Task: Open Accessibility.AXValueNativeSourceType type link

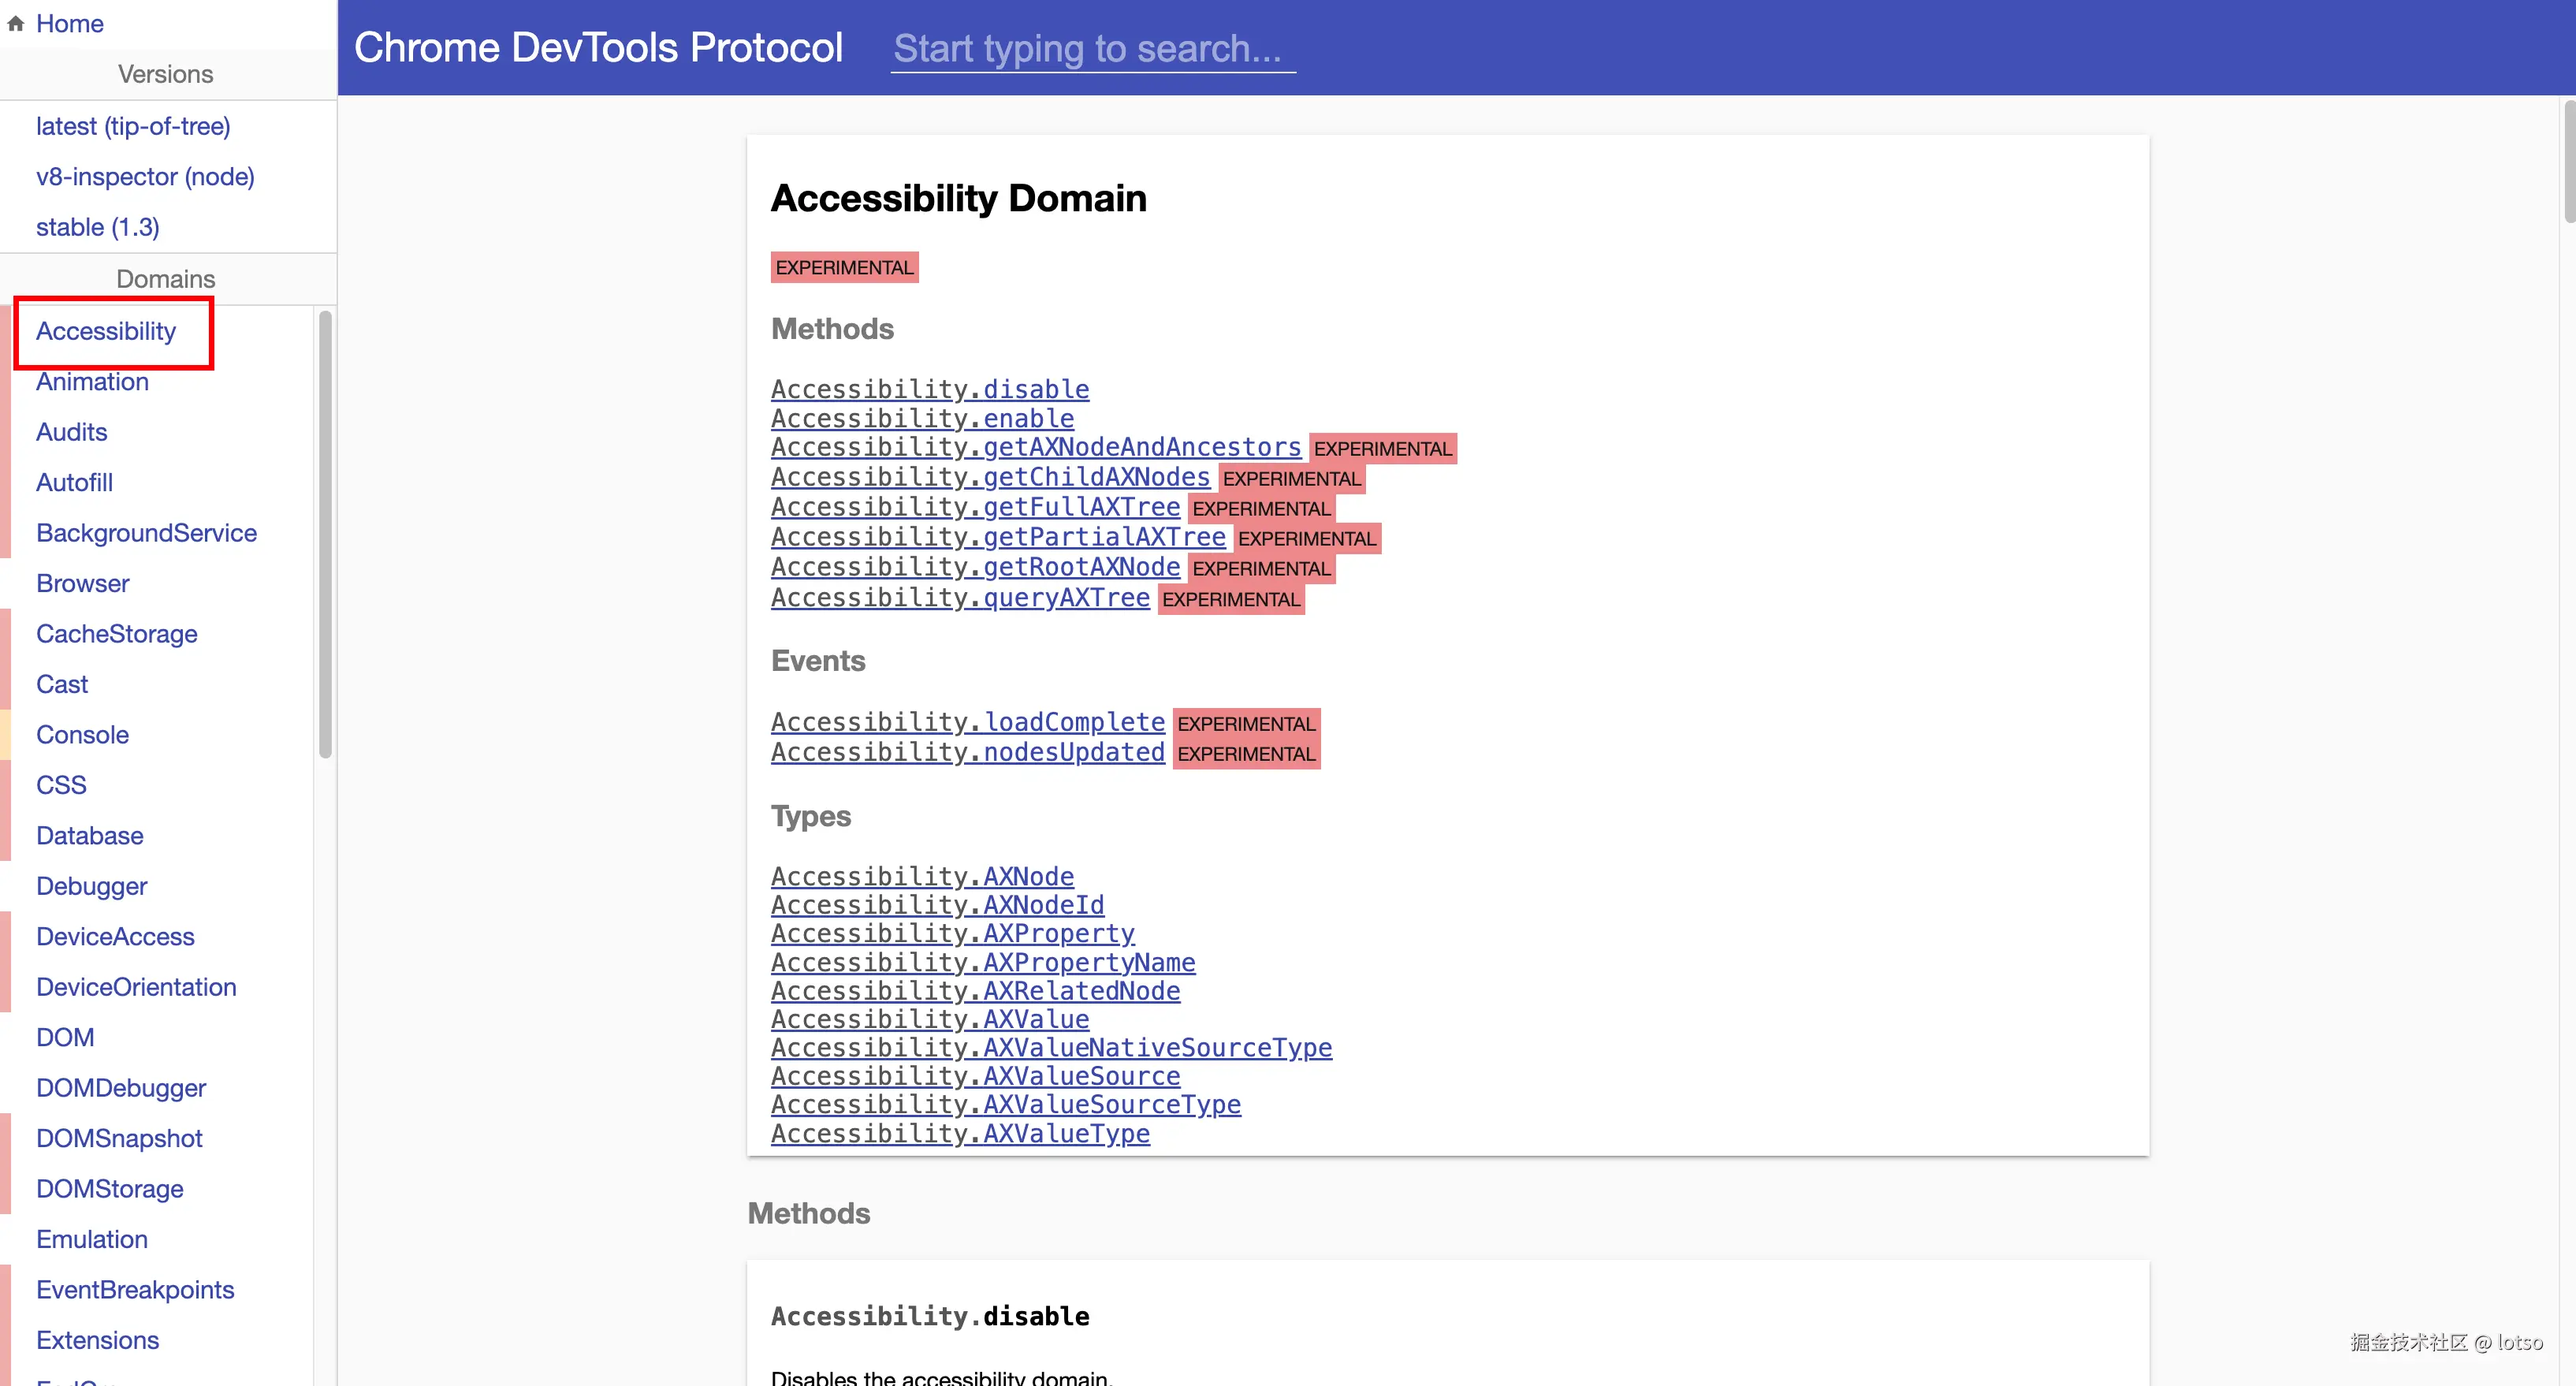Action: coord(1051,1047)
